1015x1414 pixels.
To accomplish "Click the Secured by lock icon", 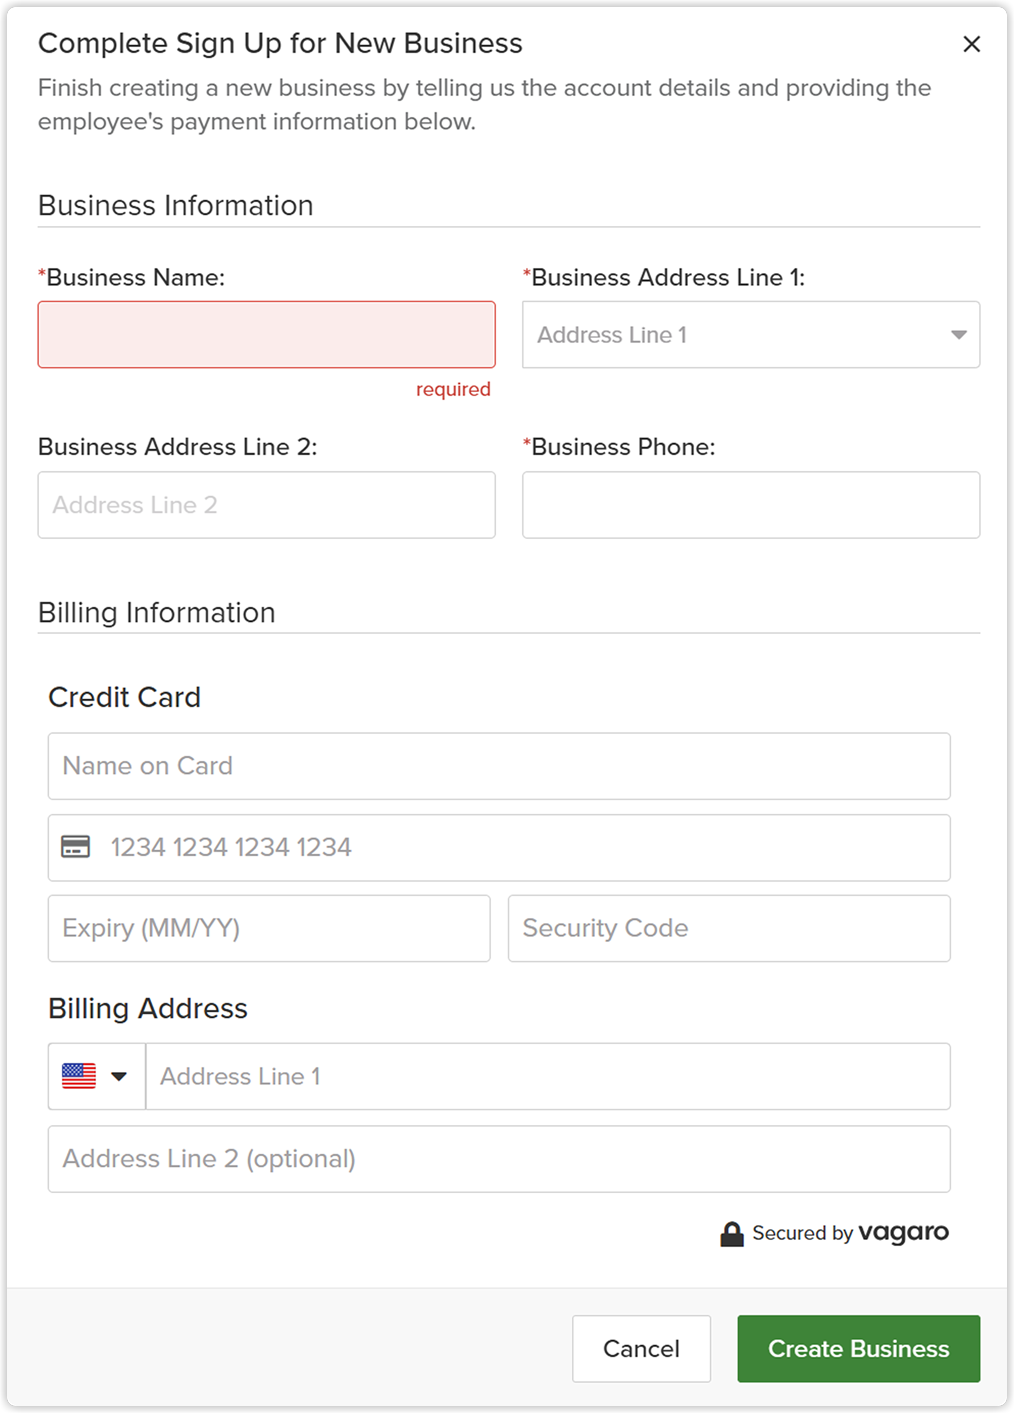I will pos(732,1234).
